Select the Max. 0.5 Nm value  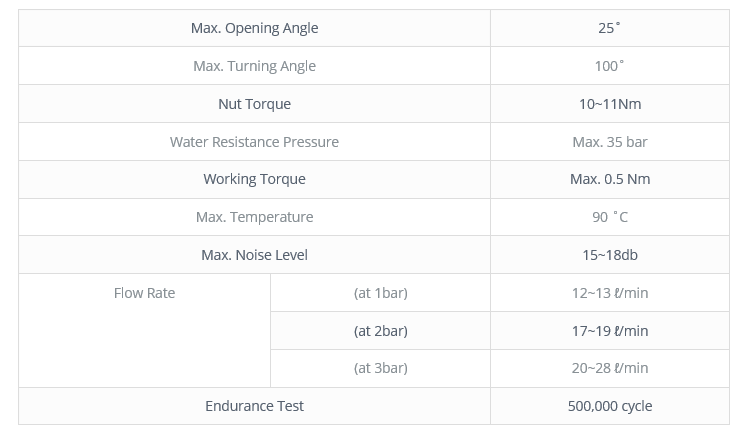point(610,179)
